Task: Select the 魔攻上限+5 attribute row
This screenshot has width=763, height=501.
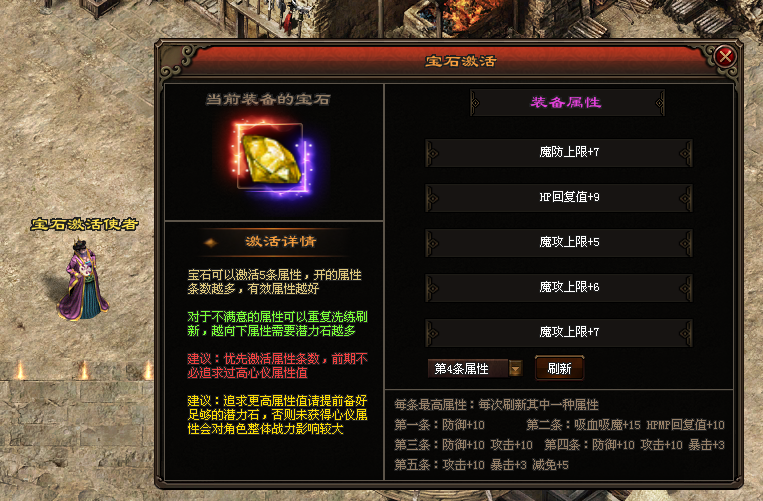Action: 559,242
